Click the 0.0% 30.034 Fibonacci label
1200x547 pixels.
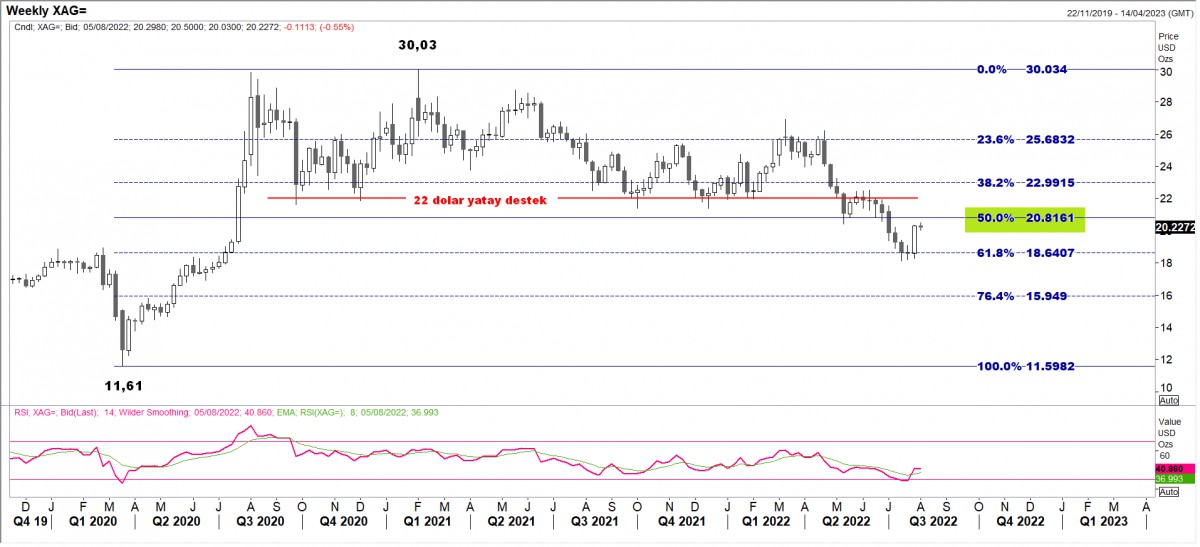pos(1026,70)
